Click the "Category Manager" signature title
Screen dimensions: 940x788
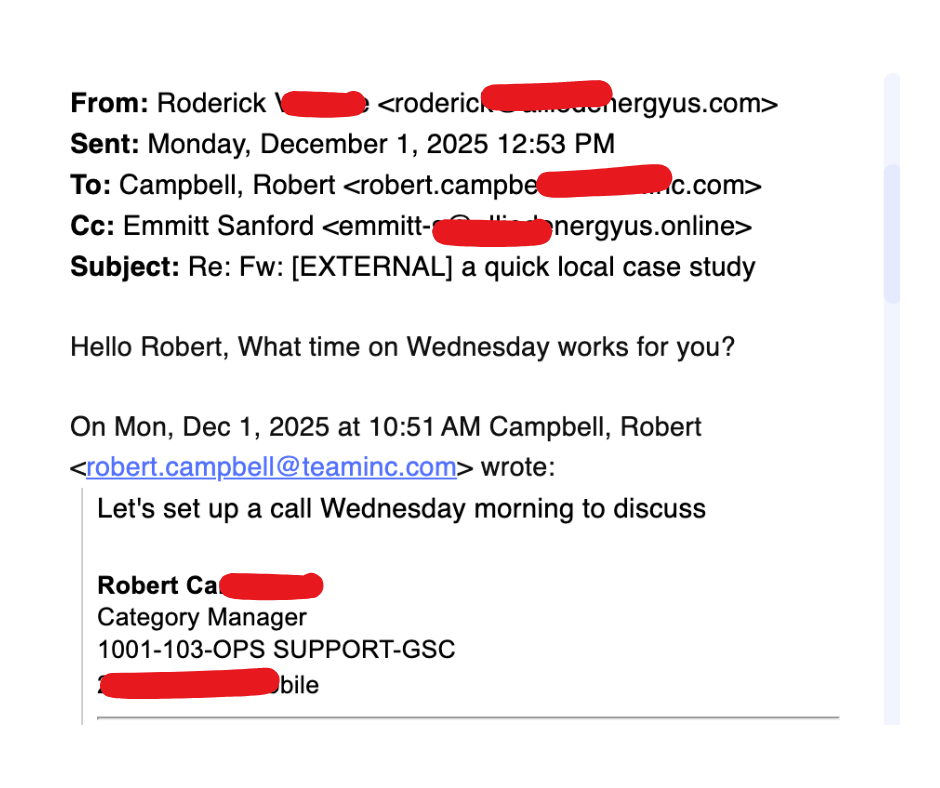pyautogui.click(x=201, y=617)
